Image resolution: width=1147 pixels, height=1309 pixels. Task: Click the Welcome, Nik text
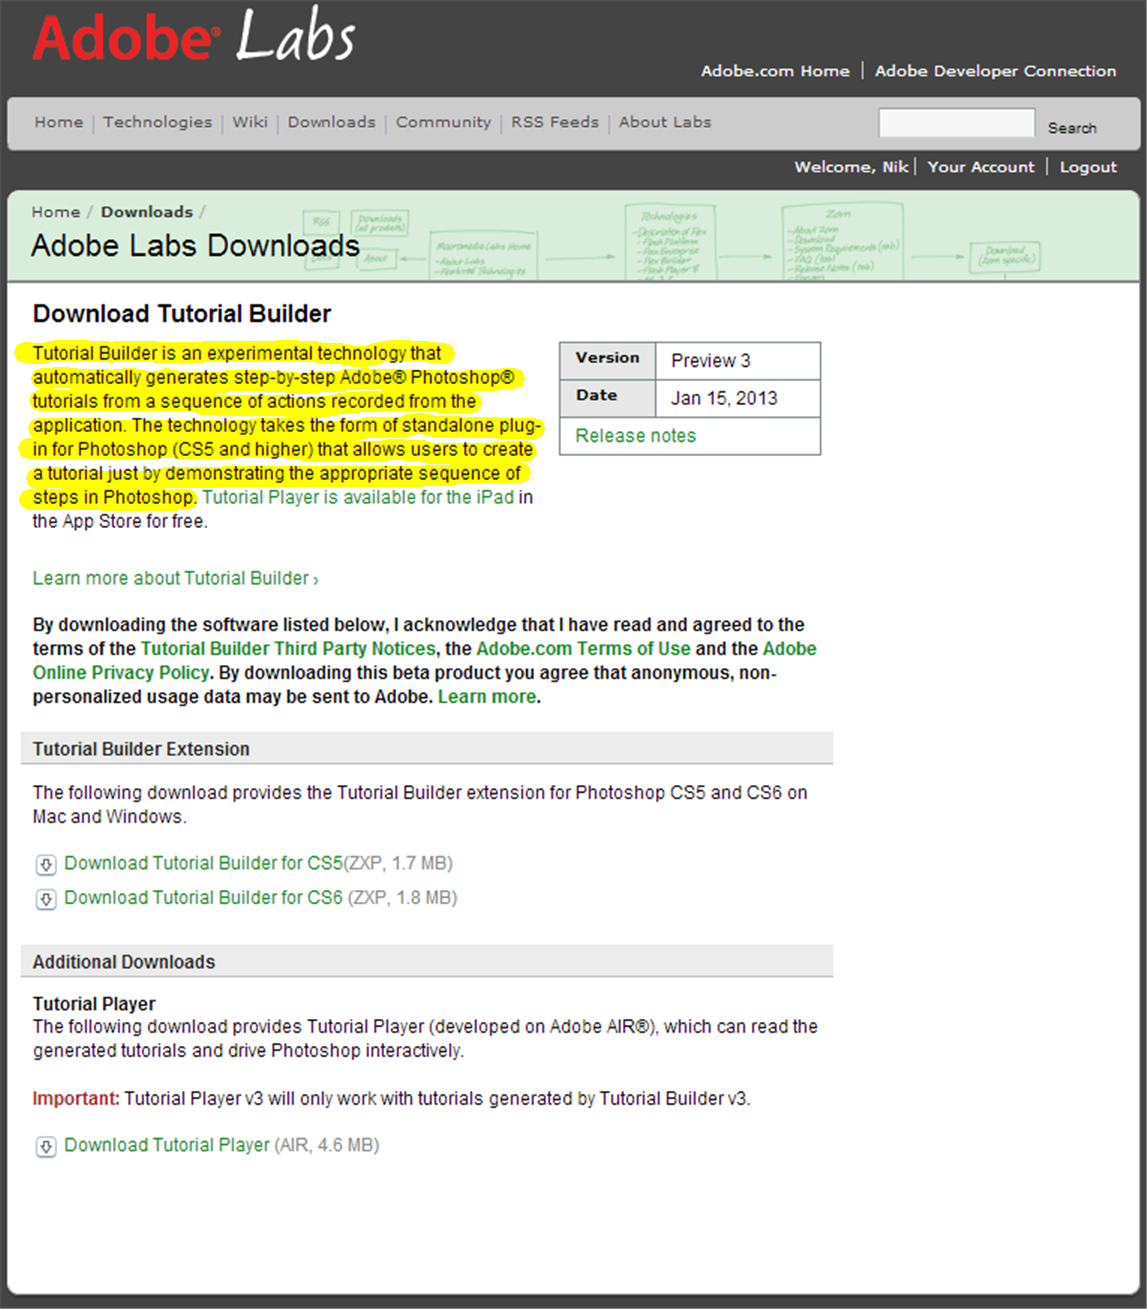pos(851,167)
